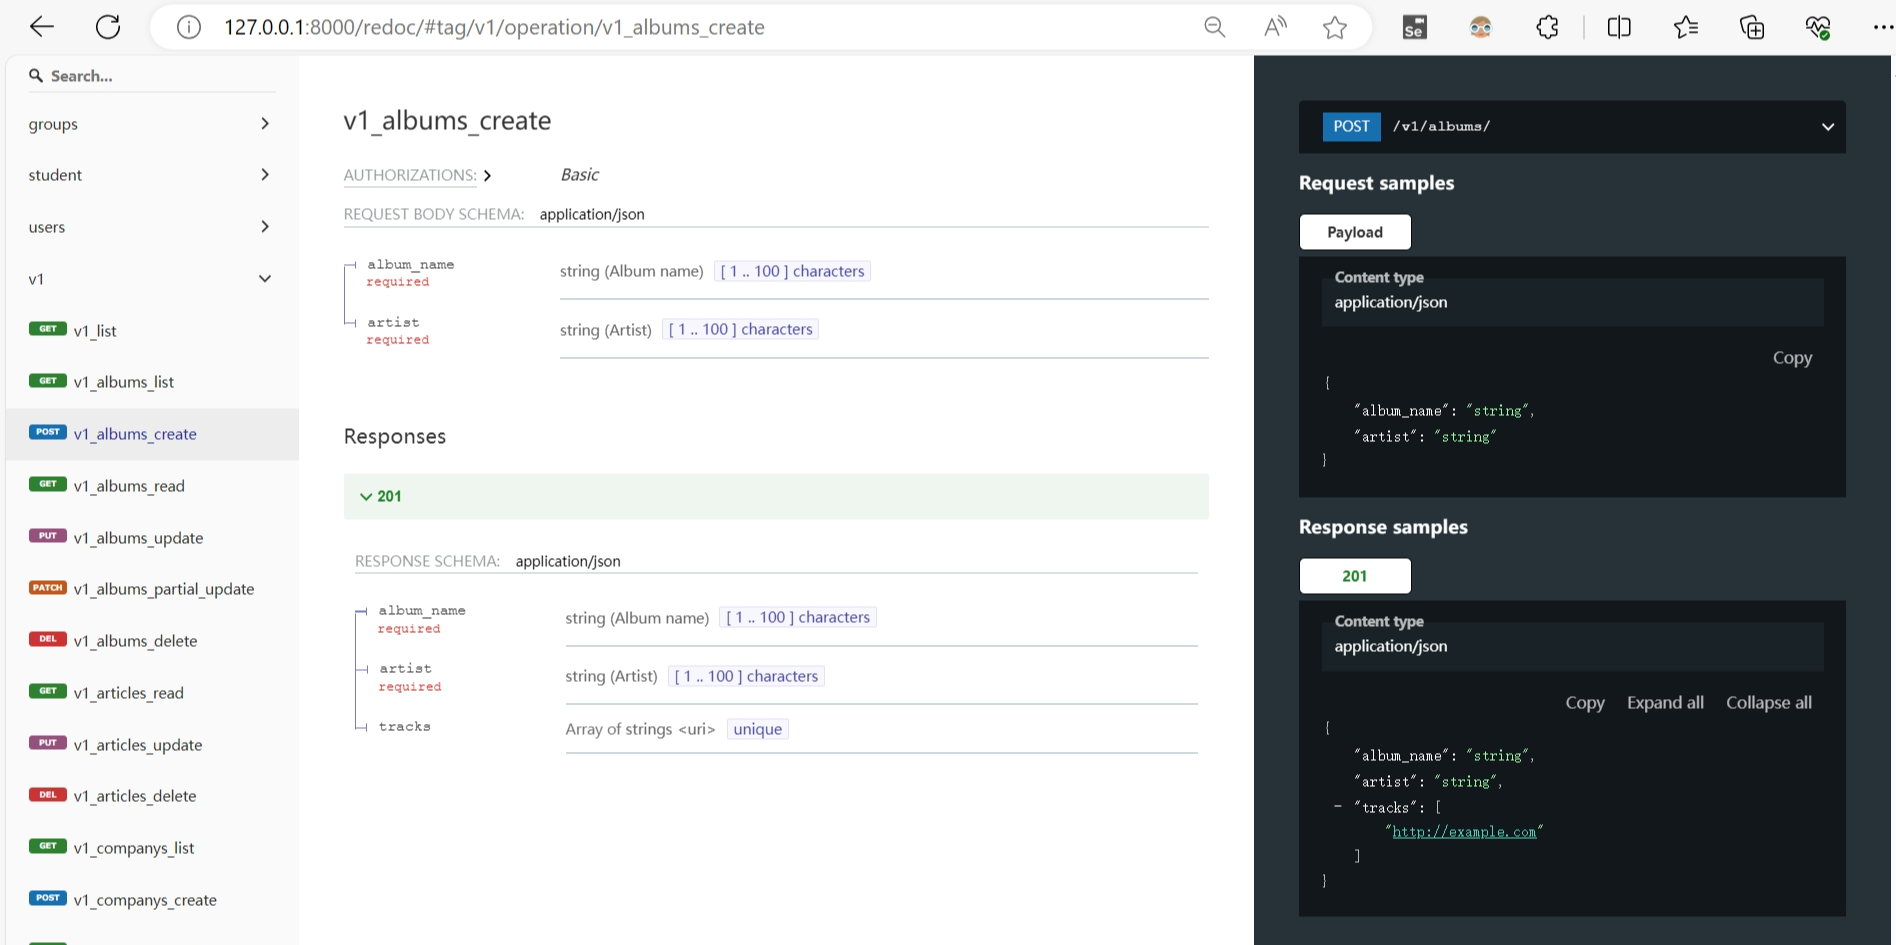Click artist field in response schema
Viewport: 1896px width, 945px height.
coord(405,669)
